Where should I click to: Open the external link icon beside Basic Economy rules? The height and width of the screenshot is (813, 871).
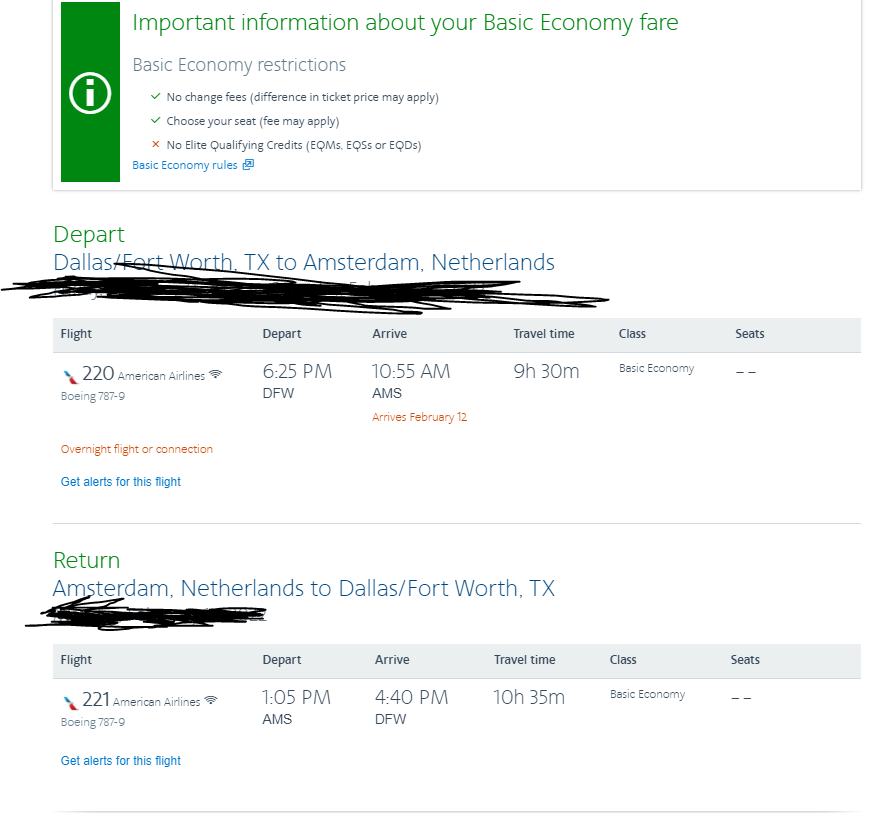pyautogui.click(x=248, y=165)
